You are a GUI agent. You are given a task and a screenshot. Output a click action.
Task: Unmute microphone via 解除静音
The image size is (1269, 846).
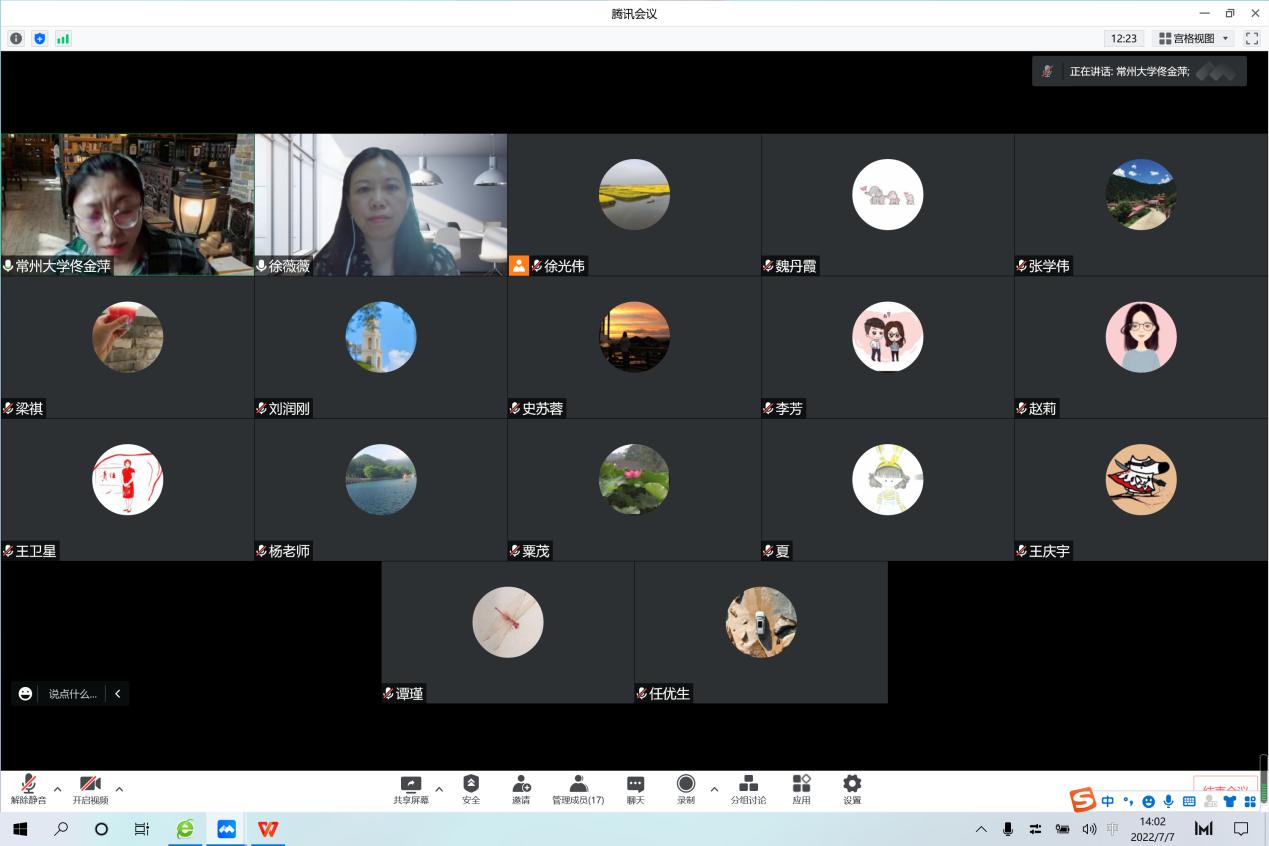(29, 785)
